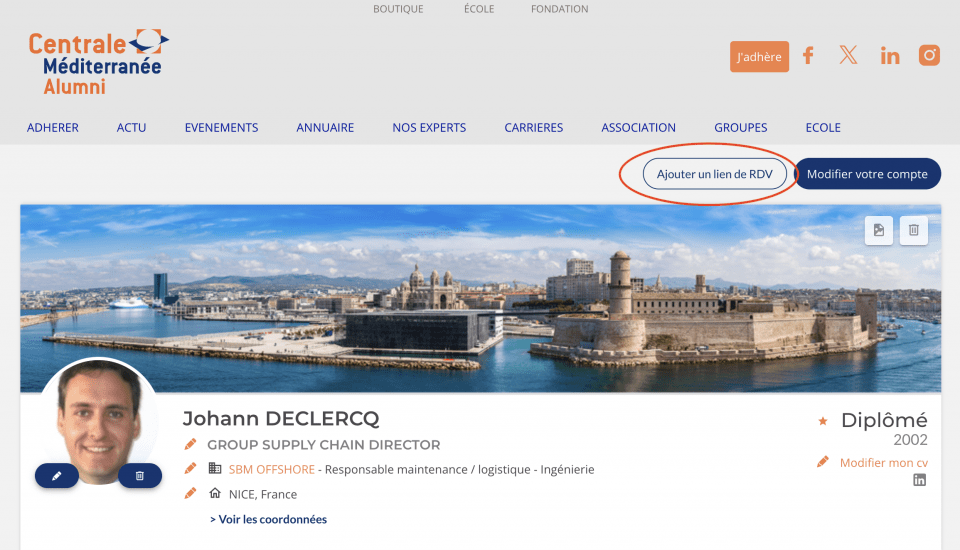
Task: Open the ADHERER menu
Action: click(x=53, y=128)
